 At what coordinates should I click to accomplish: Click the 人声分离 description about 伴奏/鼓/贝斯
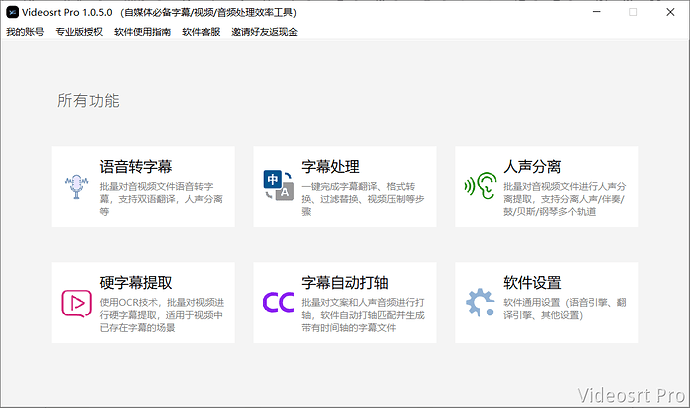(x=565, y=199)
